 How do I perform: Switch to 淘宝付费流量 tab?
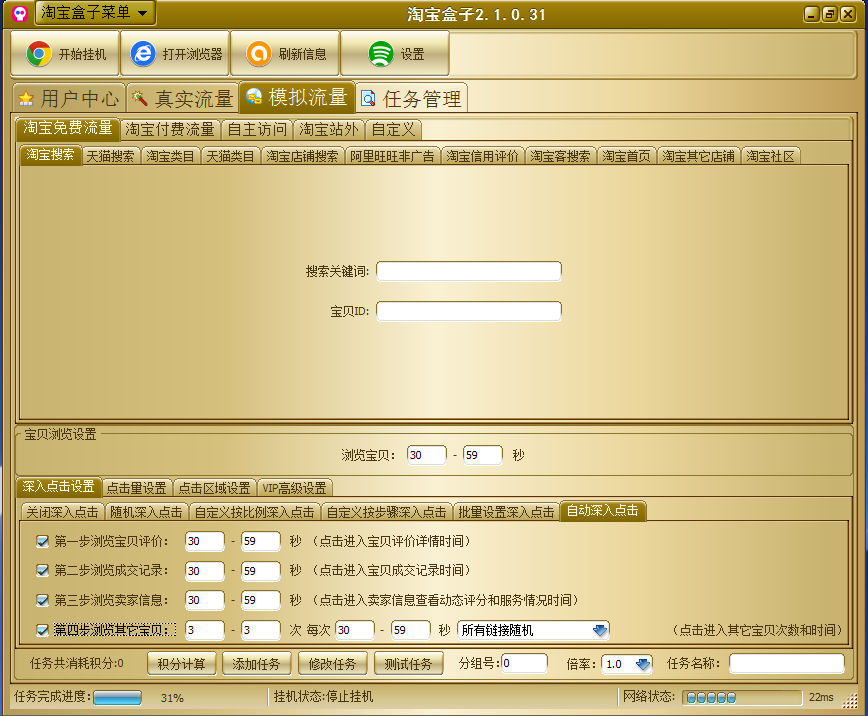click(x=170, y=129)
